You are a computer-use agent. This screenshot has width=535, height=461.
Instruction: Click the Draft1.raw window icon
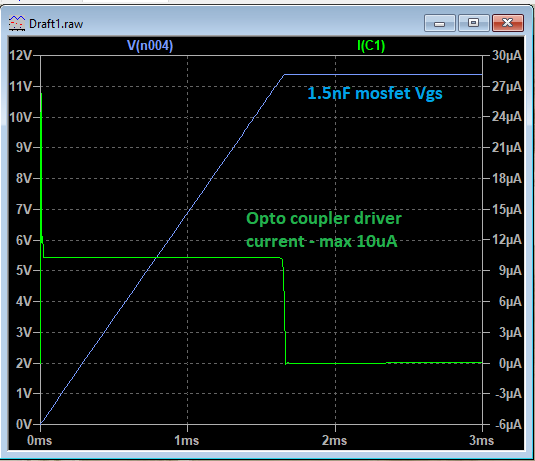17,24
